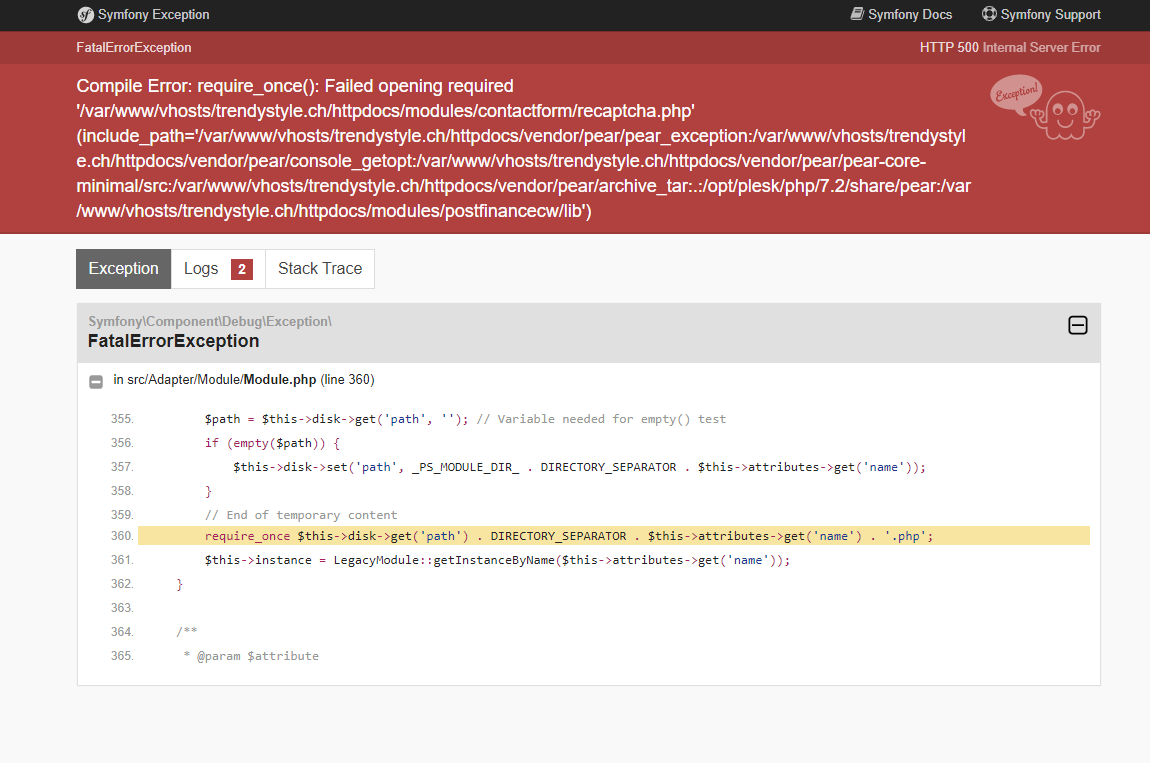Click the Compile Error message text
Screen dimensions: 1150x763
pos(524,148)
